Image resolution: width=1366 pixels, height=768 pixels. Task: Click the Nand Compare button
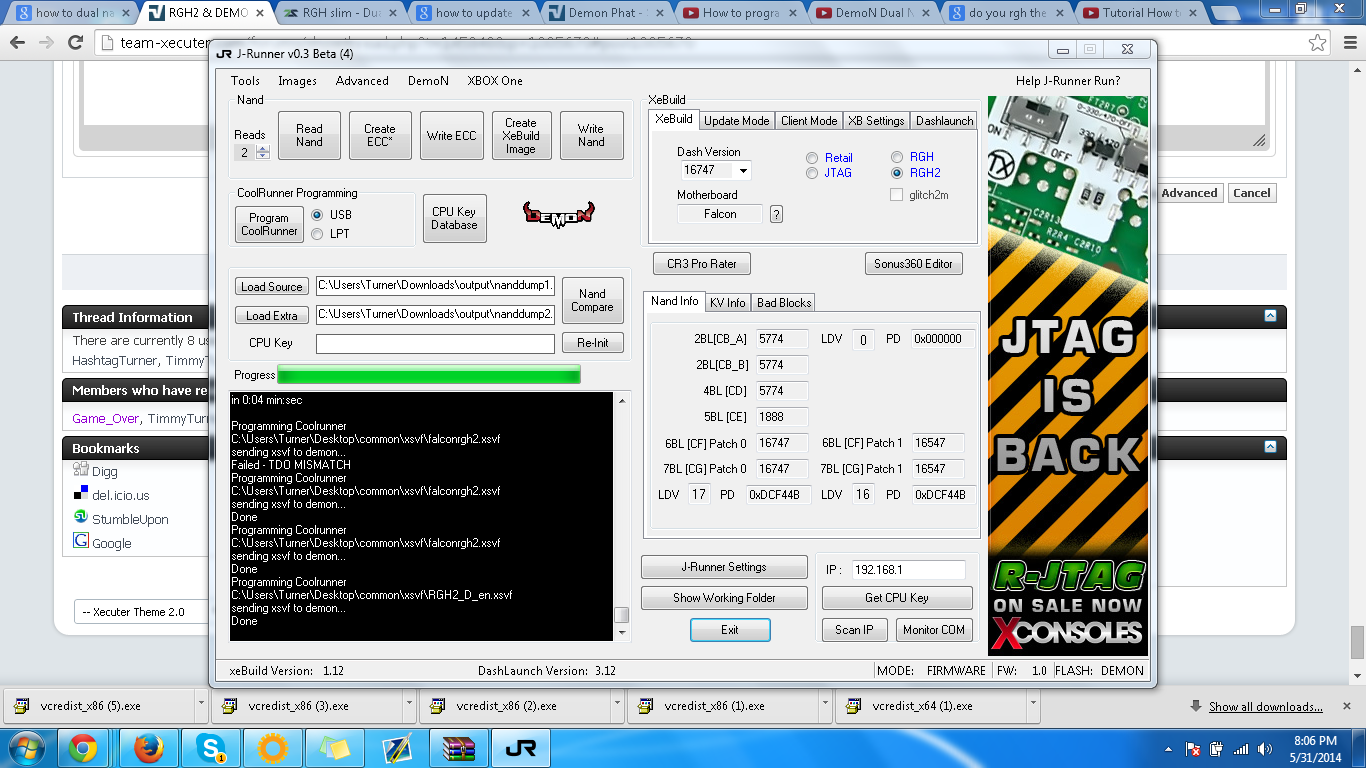[x=592, y=301]
